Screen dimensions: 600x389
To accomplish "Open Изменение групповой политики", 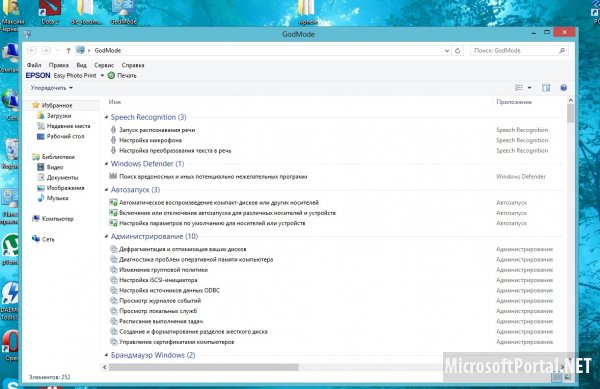I will coord(163,270).
